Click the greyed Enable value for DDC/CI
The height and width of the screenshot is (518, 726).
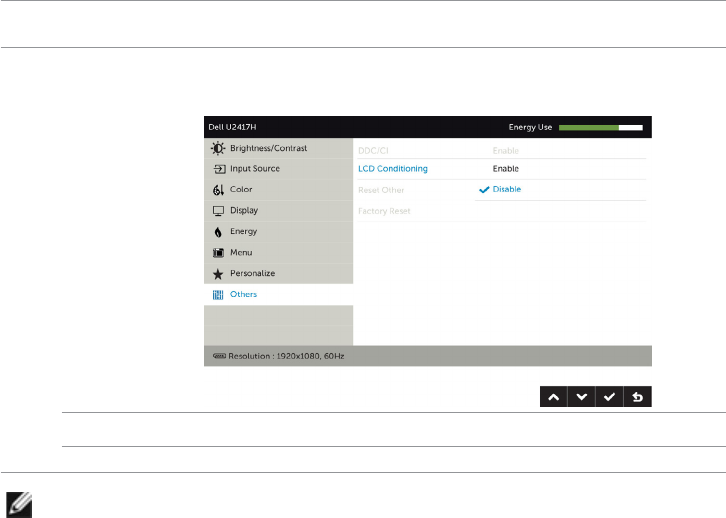pos(506,150)
